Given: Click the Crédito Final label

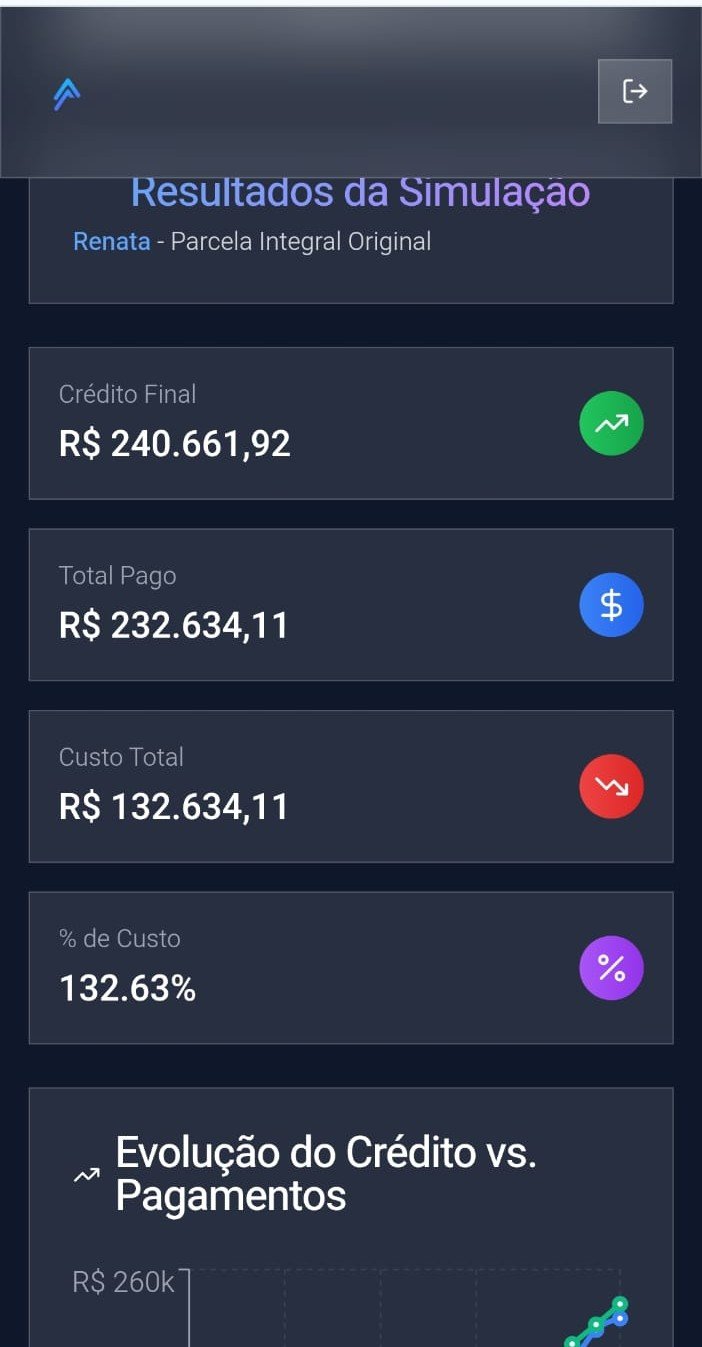Looking at the screenshot, I should 127,394.
